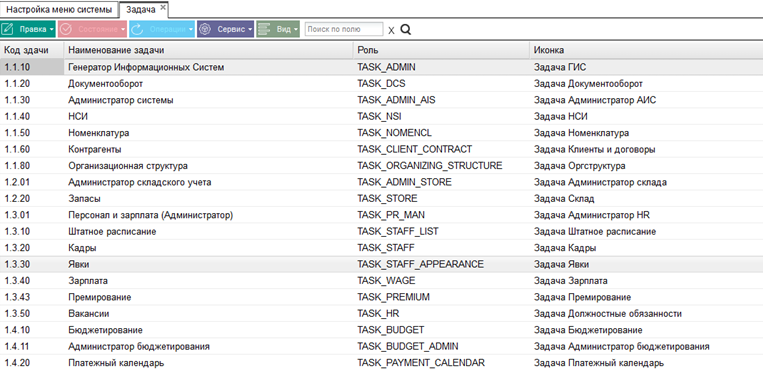Select the Номенклатура task name
Screen dimensions: 763x369
pos(99,133)
